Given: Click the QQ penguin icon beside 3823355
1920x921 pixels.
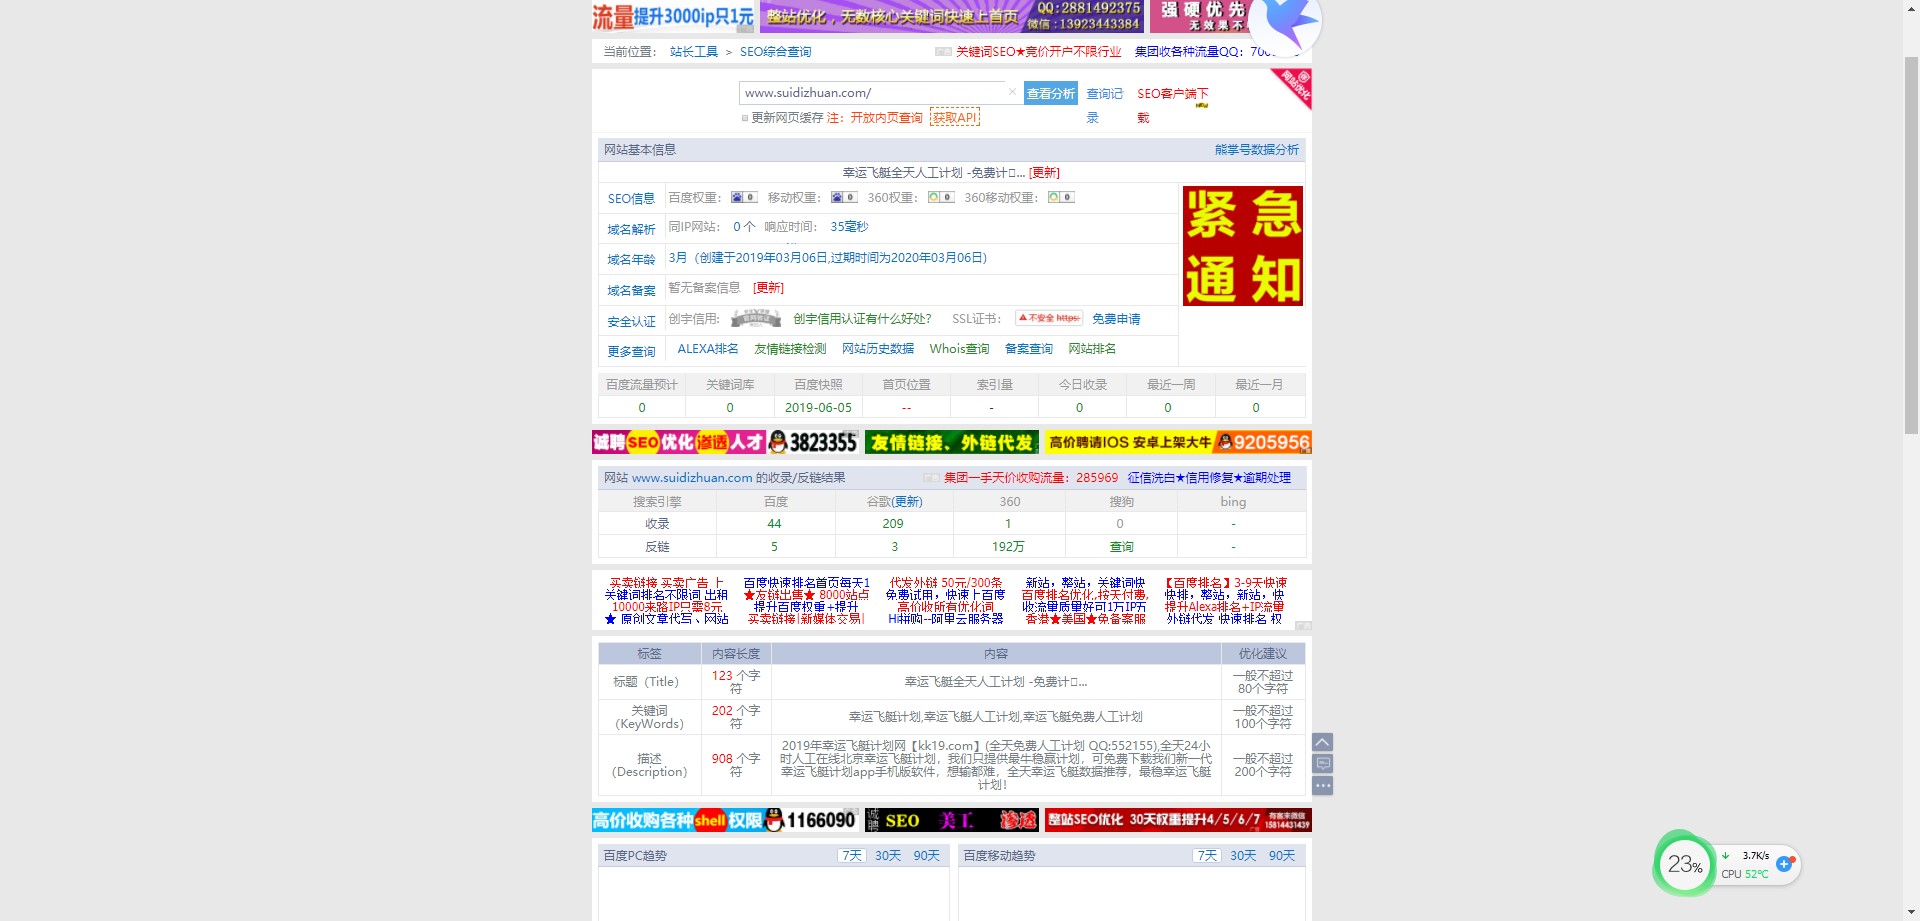Looking at the screenshot, I should (778, 442).
